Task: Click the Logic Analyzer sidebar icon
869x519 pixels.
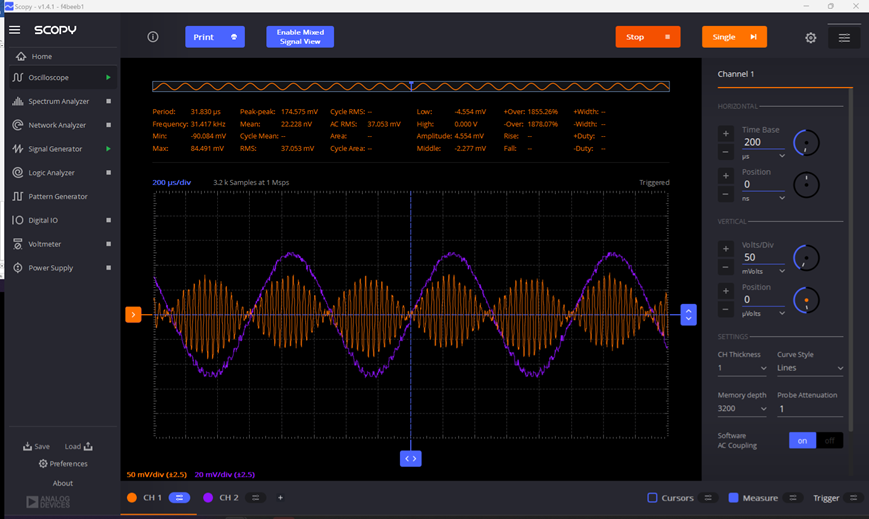Action: 18,172
